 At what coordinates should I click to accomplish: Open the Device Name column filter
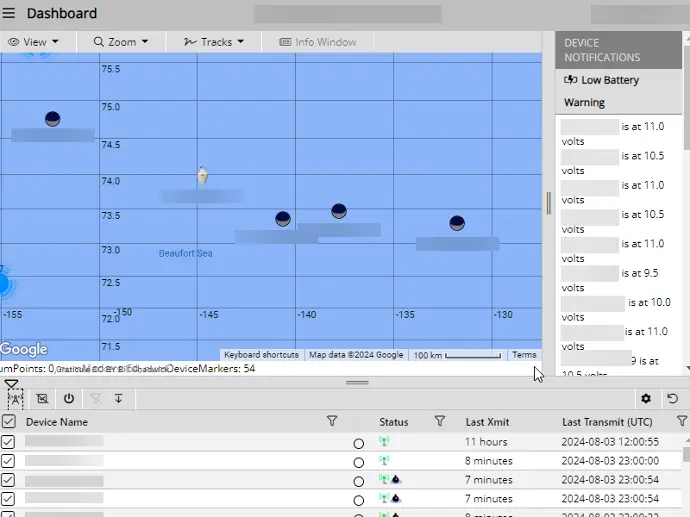332,421
